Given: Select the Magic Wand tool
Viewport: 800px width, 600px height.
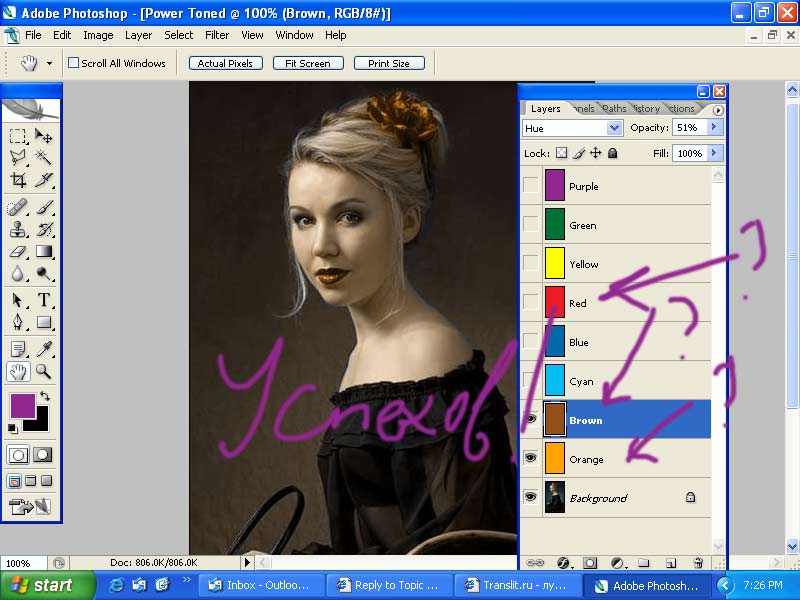Looking at the screenshot, I should point(44,157).
